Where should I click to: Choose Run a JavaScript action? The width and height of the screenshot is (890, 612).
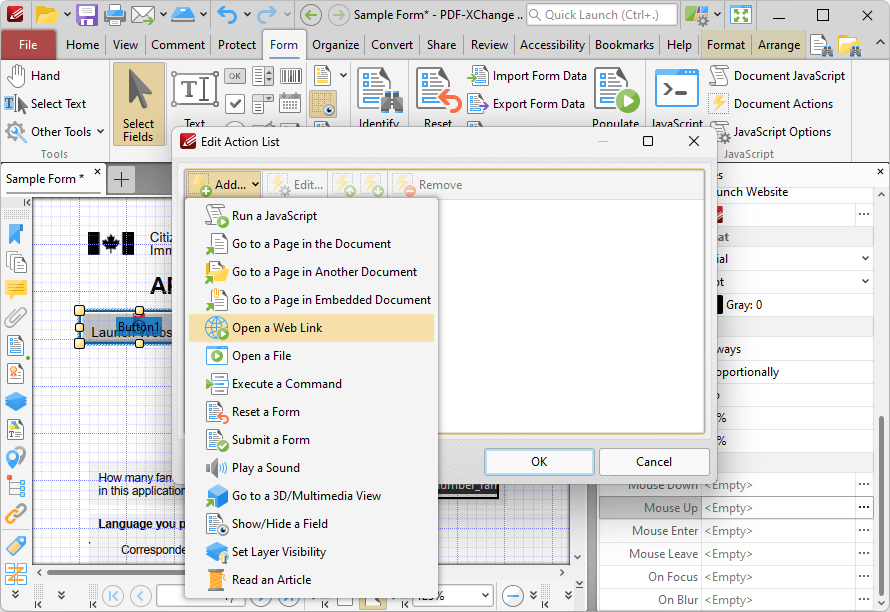(x=312, y=216)
